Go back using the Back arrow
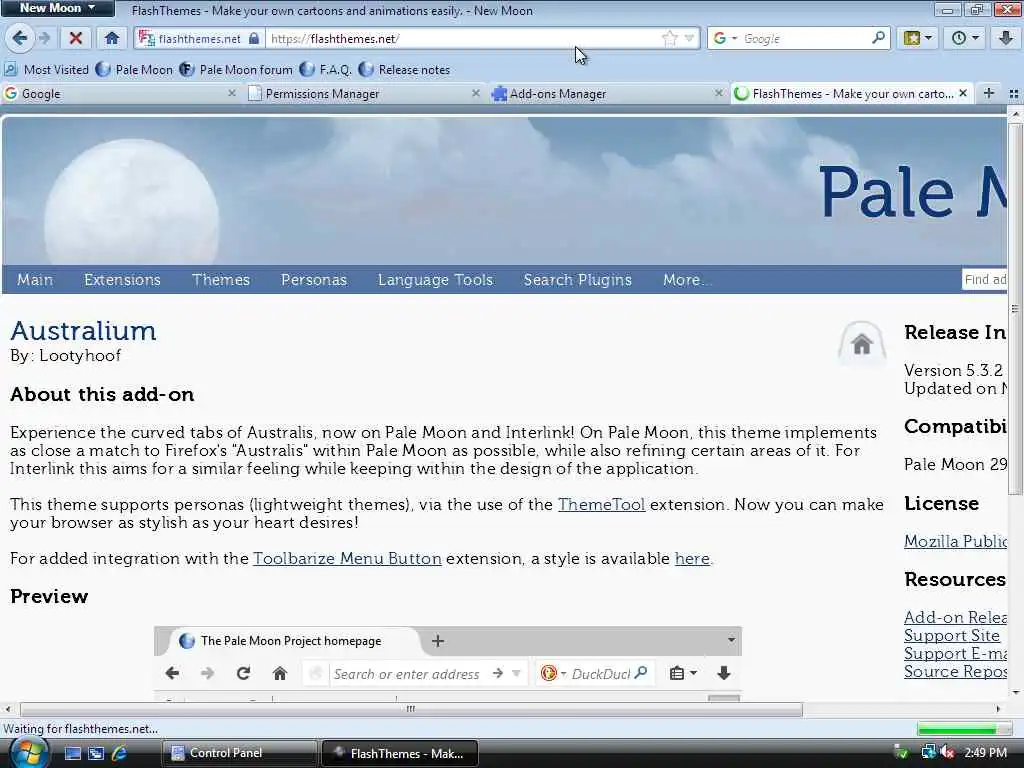 20,38
